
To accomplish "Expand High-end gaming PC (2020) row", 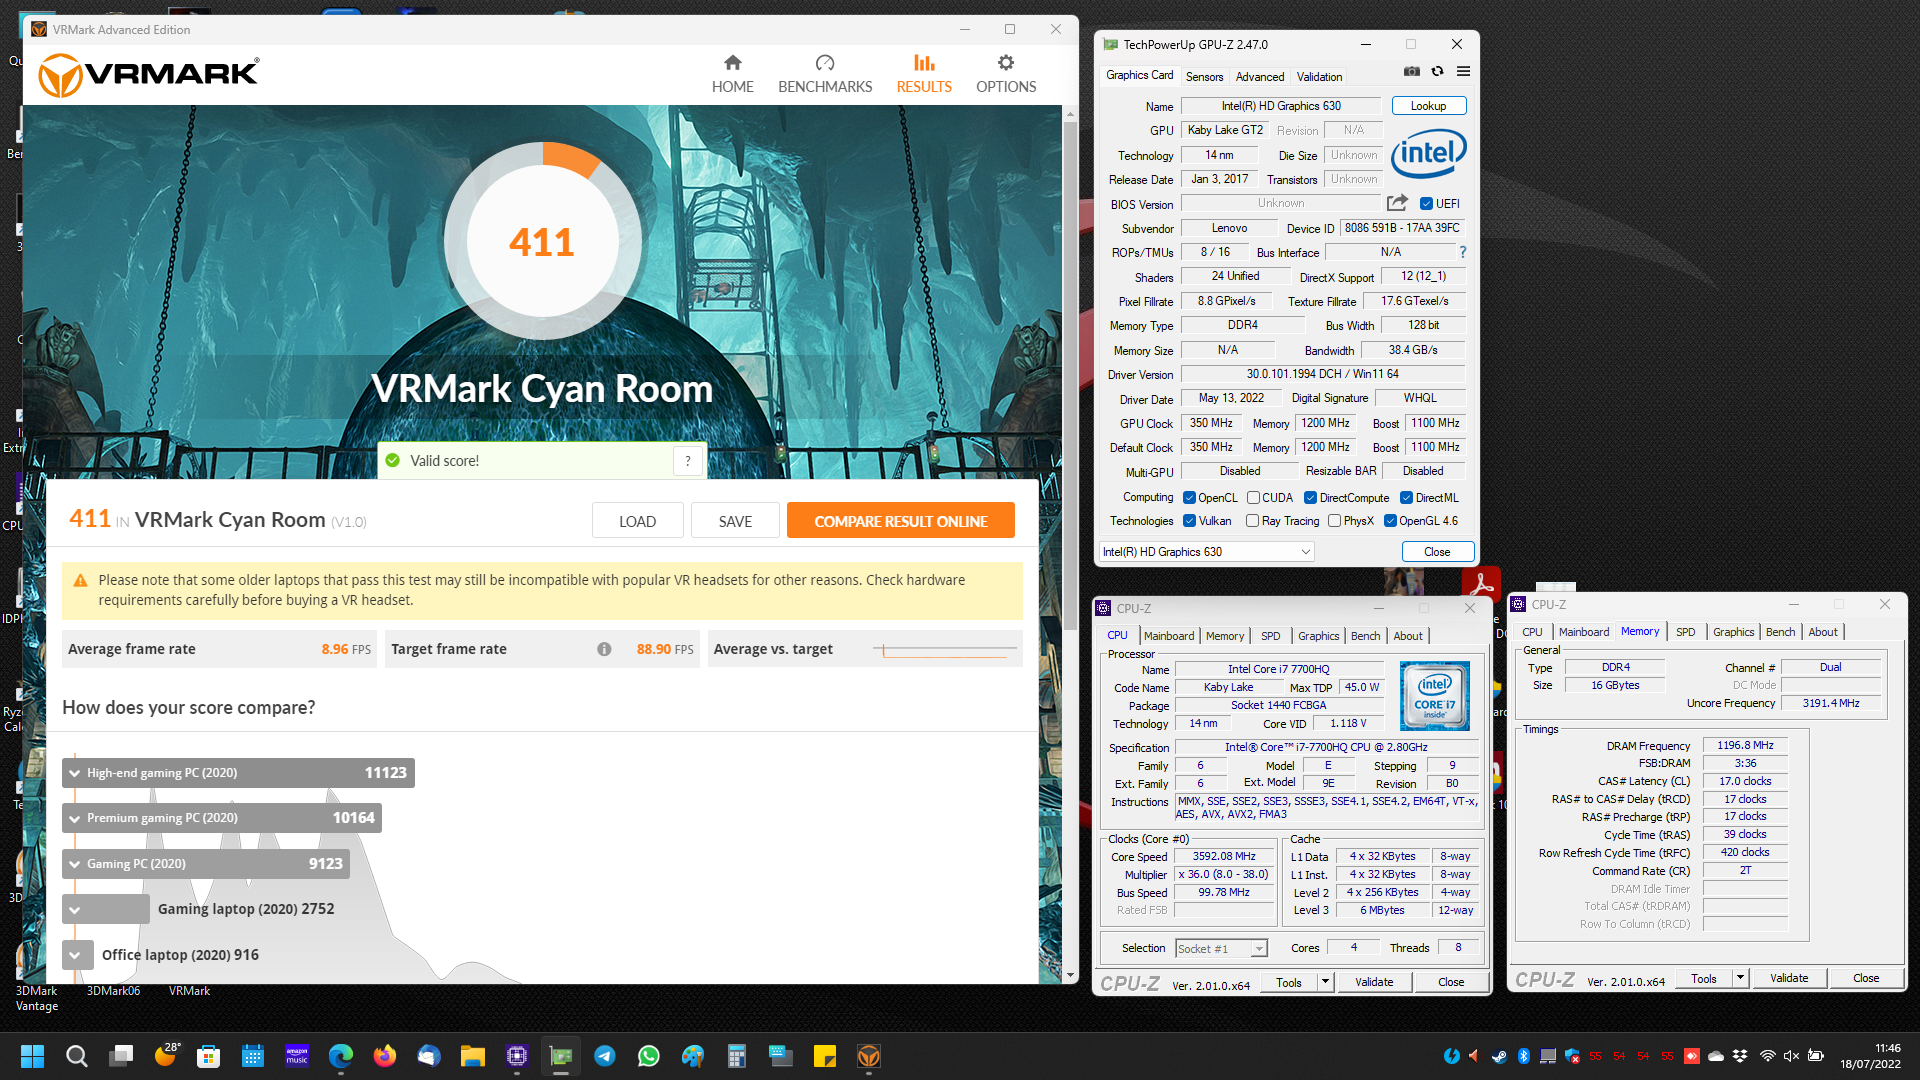I will tap(238, 773).
